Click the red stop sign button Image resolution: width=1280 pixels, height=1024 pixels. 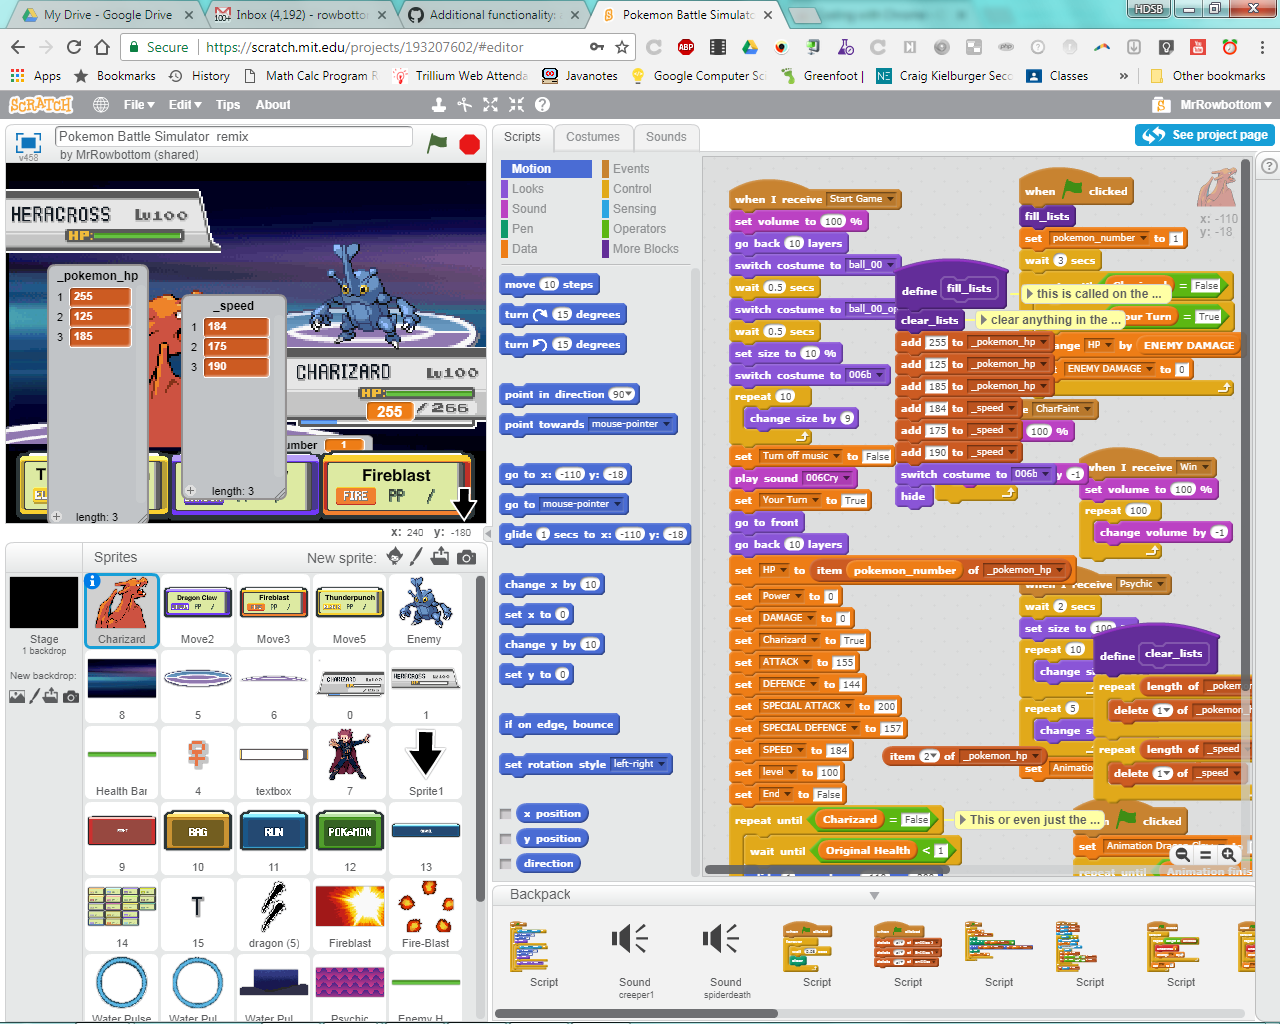tap(469, 144)
